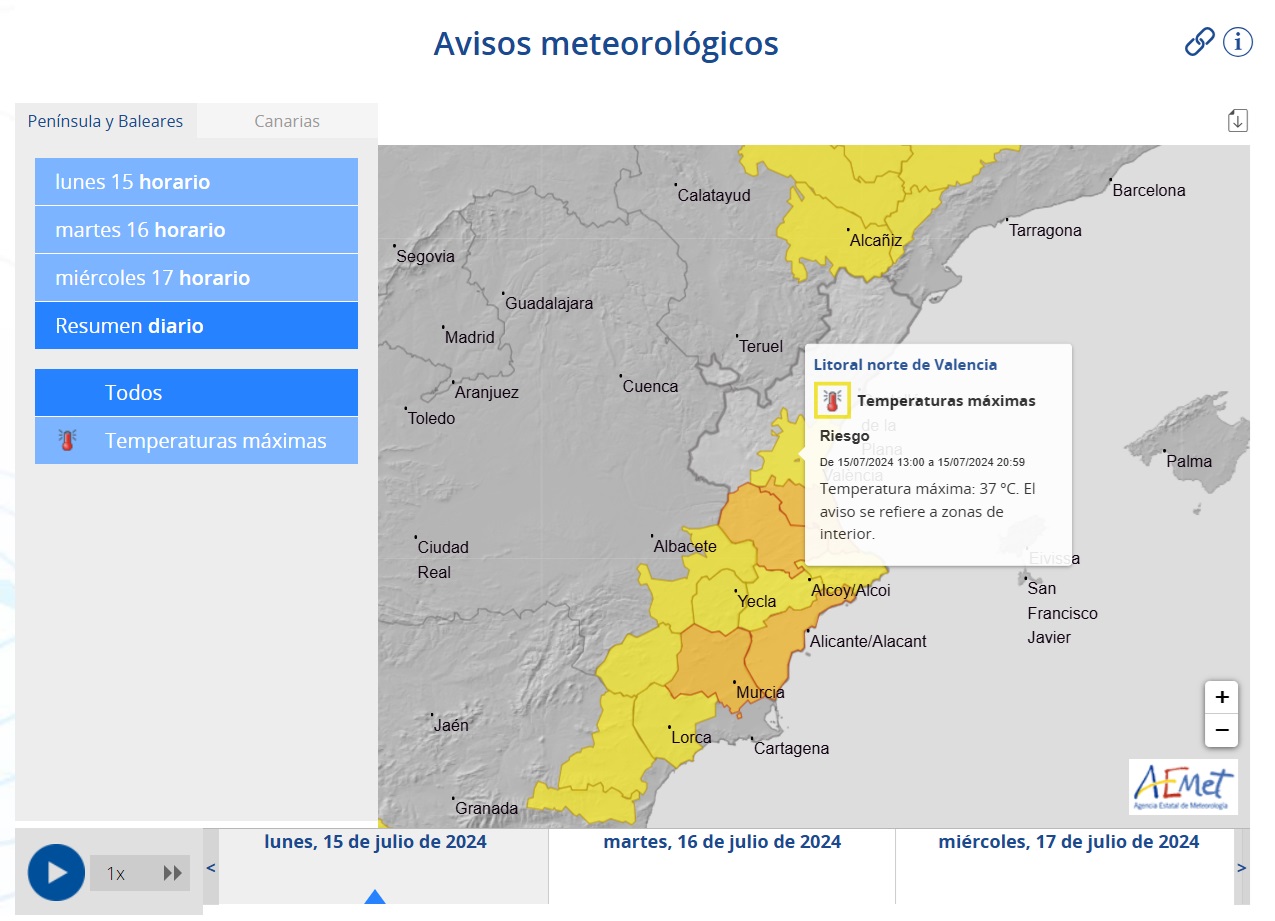Enable the Todos warnings filter
1275x921 pixels.
tap(196, 392)
